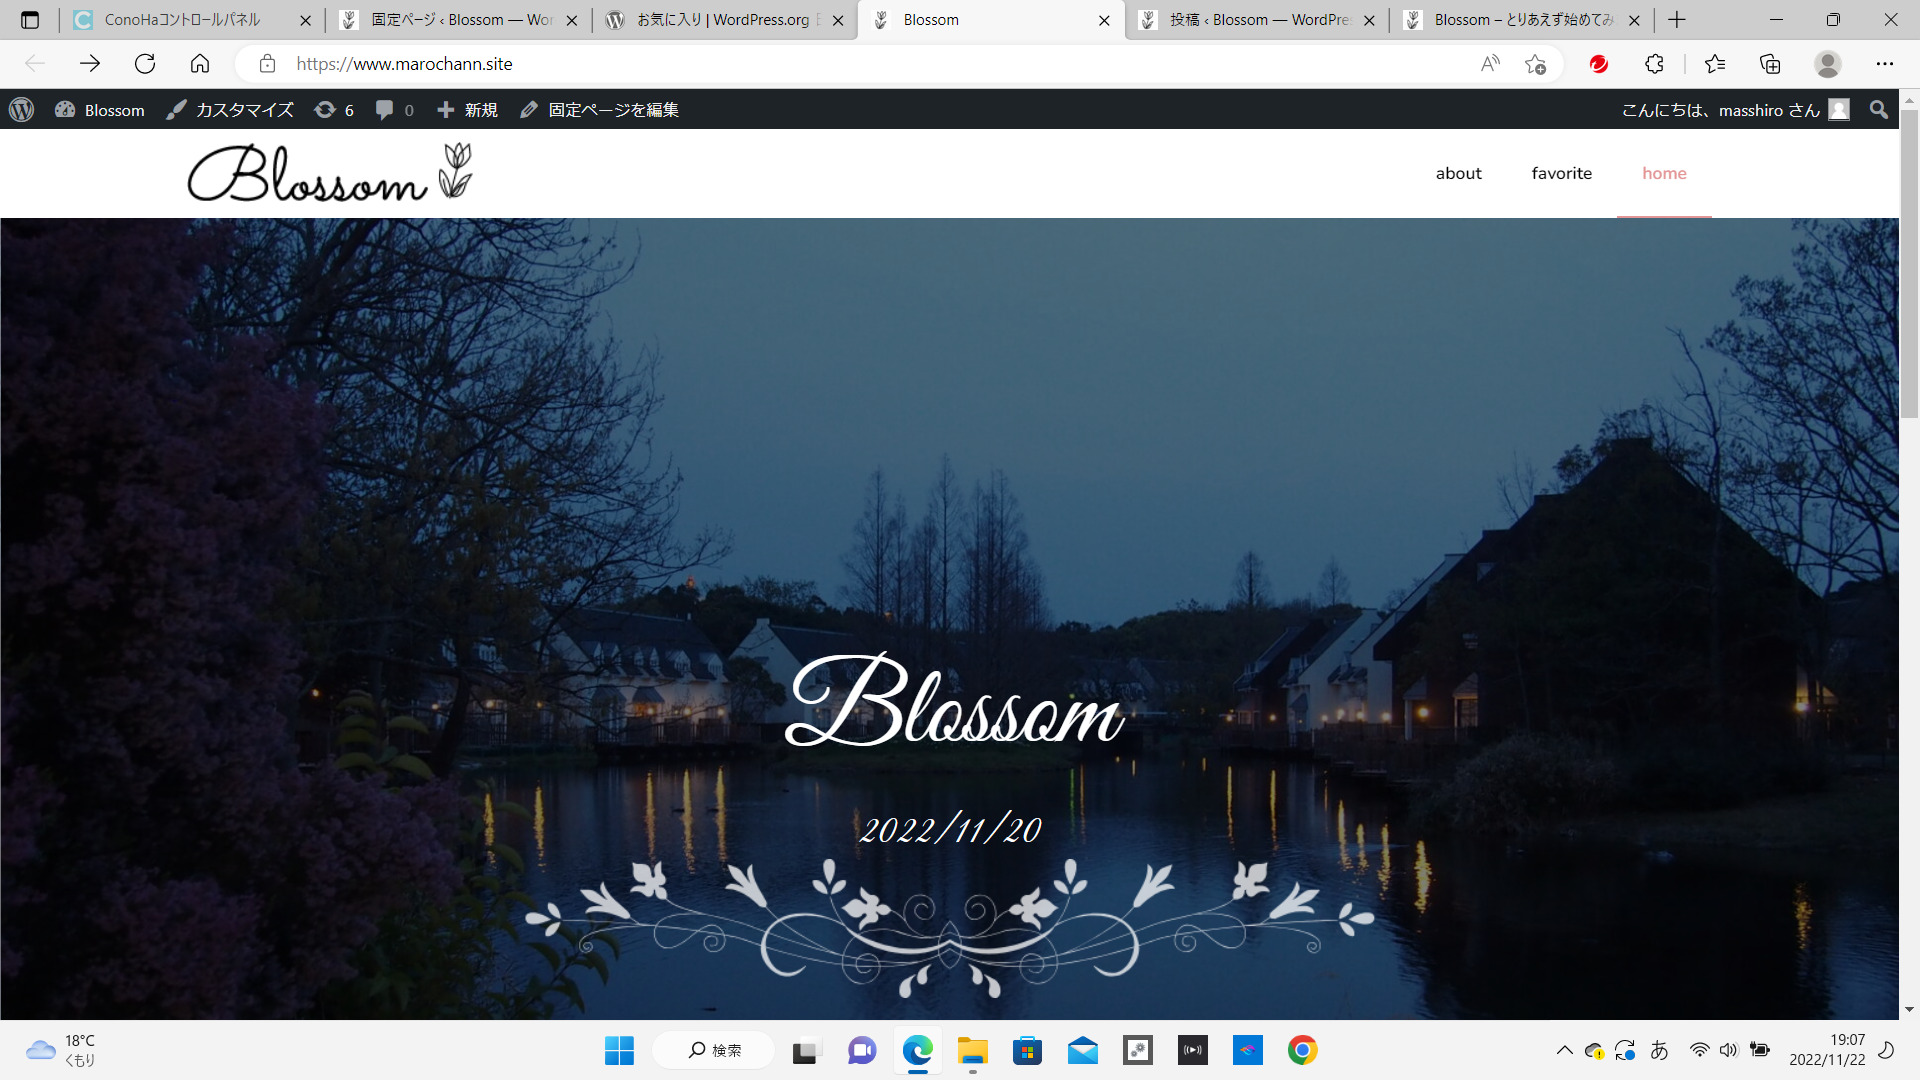1920x1080 pixels.
Task: Show hidden system tray icons chevron
Action: click(x=1564, y=1050)
